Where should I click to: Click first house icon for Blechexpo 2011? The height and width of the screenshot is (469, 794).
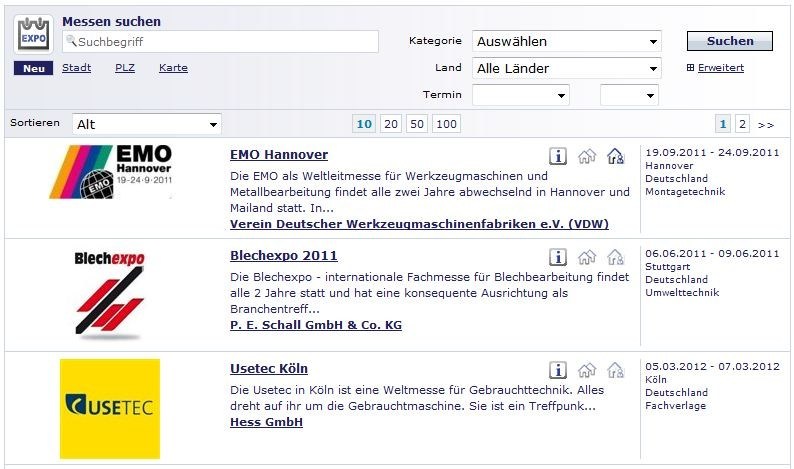pyautogui.click(x=587, y=257)
